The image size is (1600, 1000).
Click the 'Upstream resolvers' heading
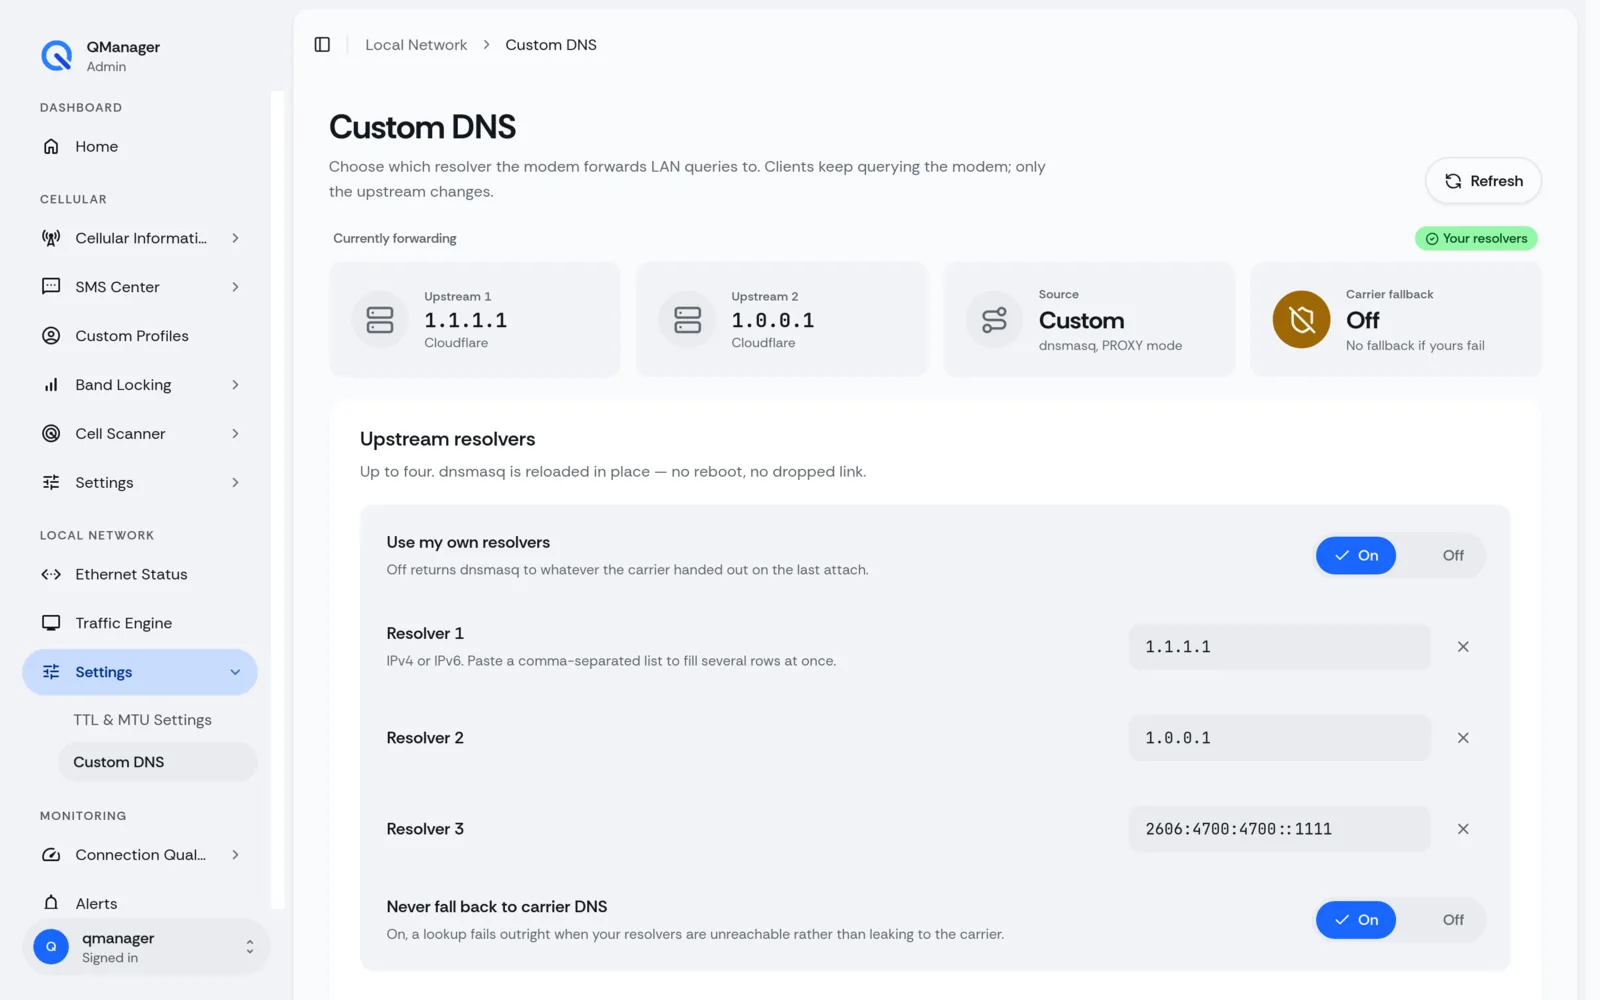447,439
